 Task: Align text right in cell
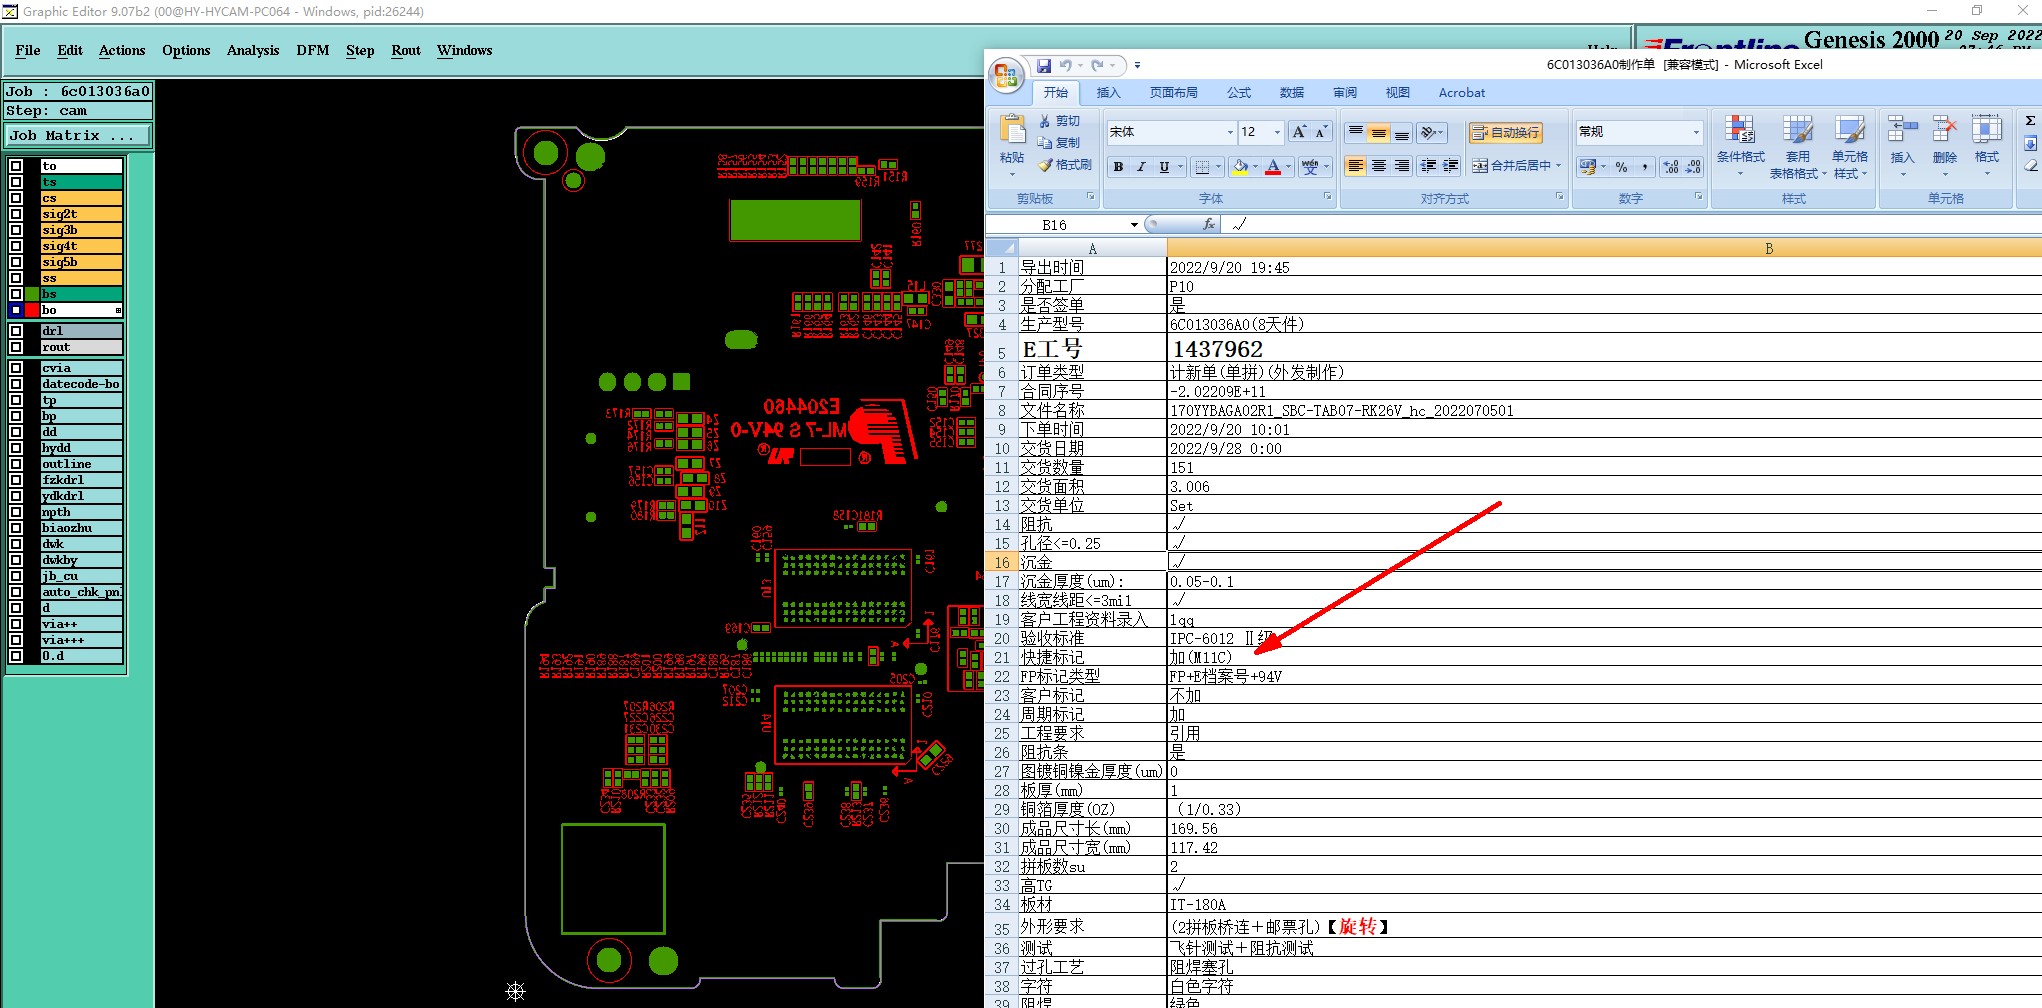tap(1402, 166)
